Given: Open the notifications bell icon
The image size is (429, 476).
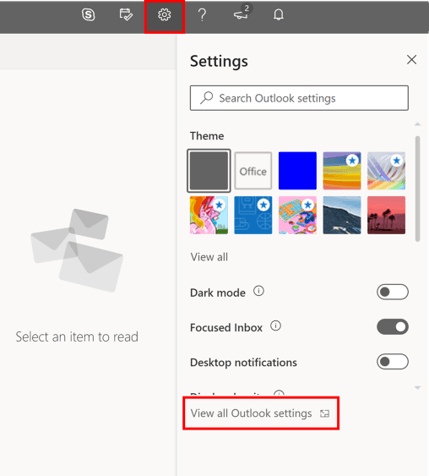Looking at the screenshot, I should 279,15.
